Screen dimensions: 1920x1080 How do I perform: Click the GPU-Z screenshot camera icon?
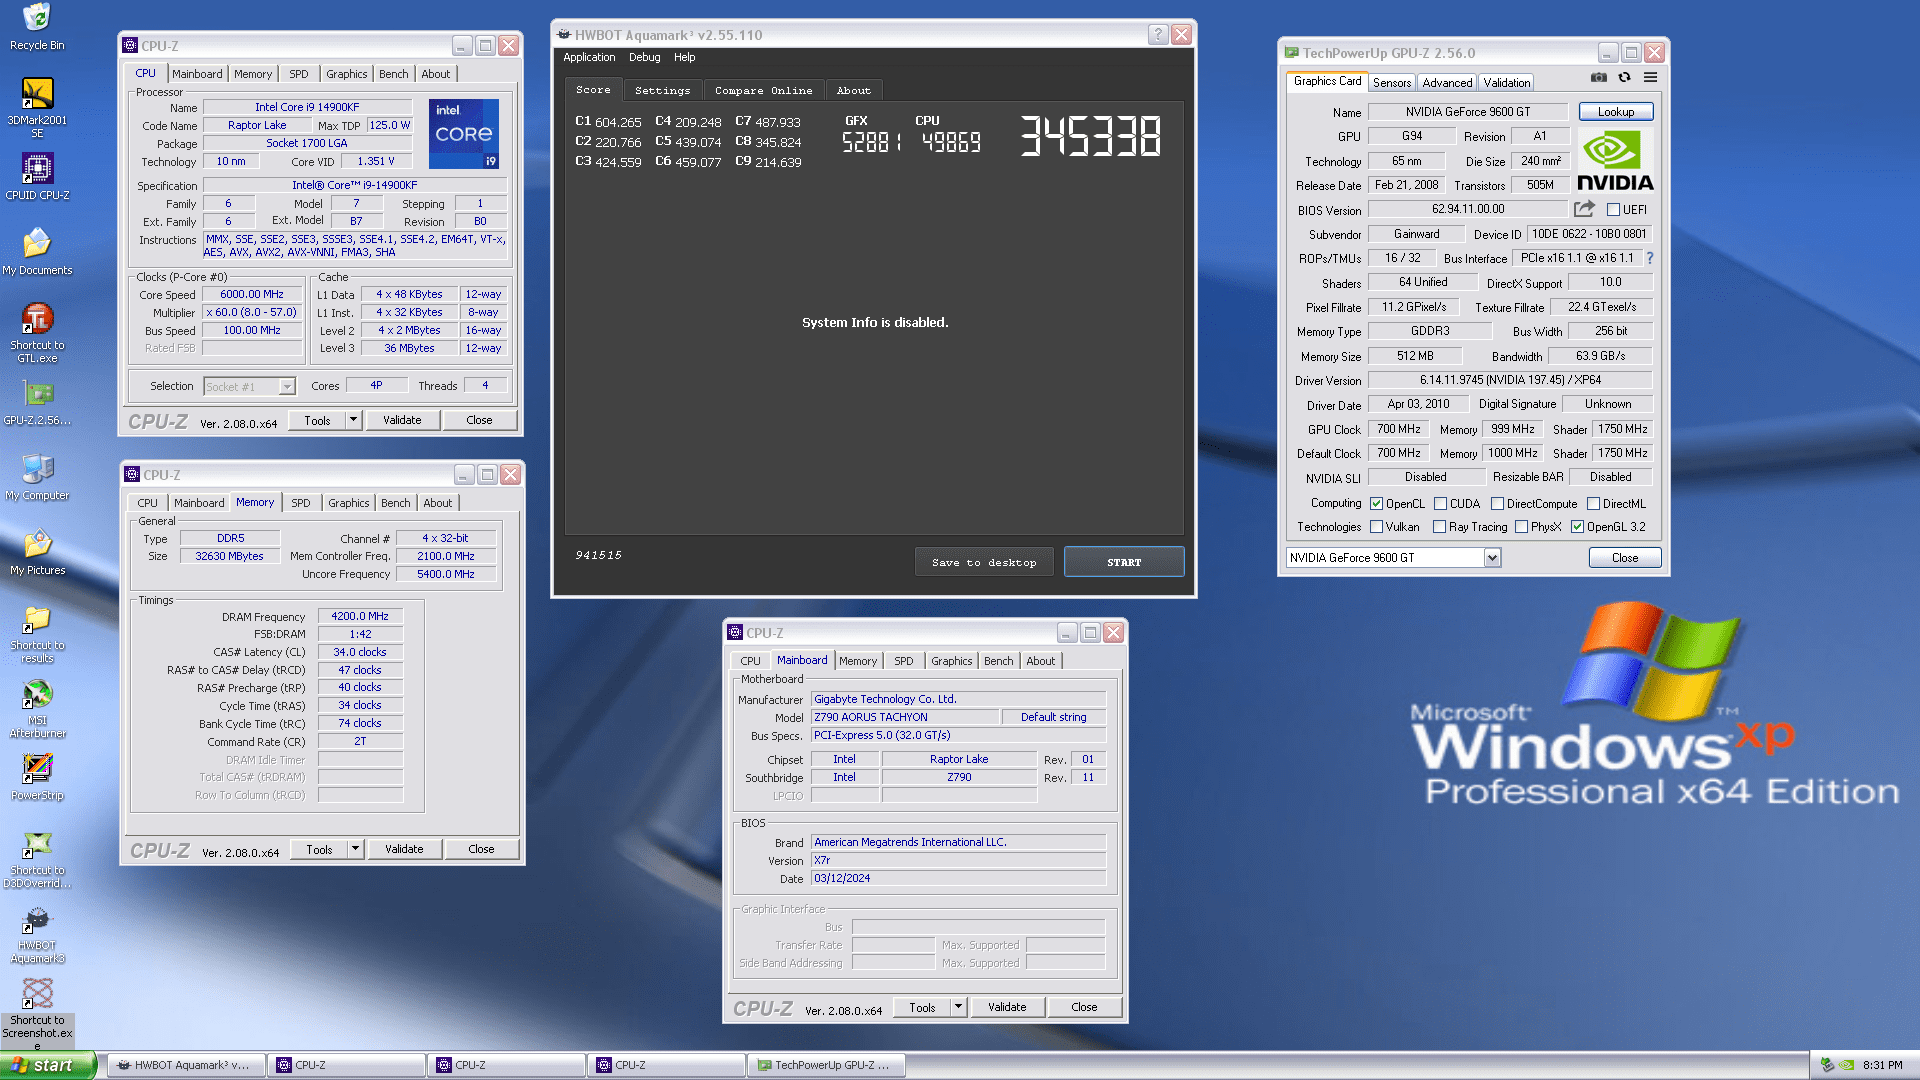click(1599, 78)
